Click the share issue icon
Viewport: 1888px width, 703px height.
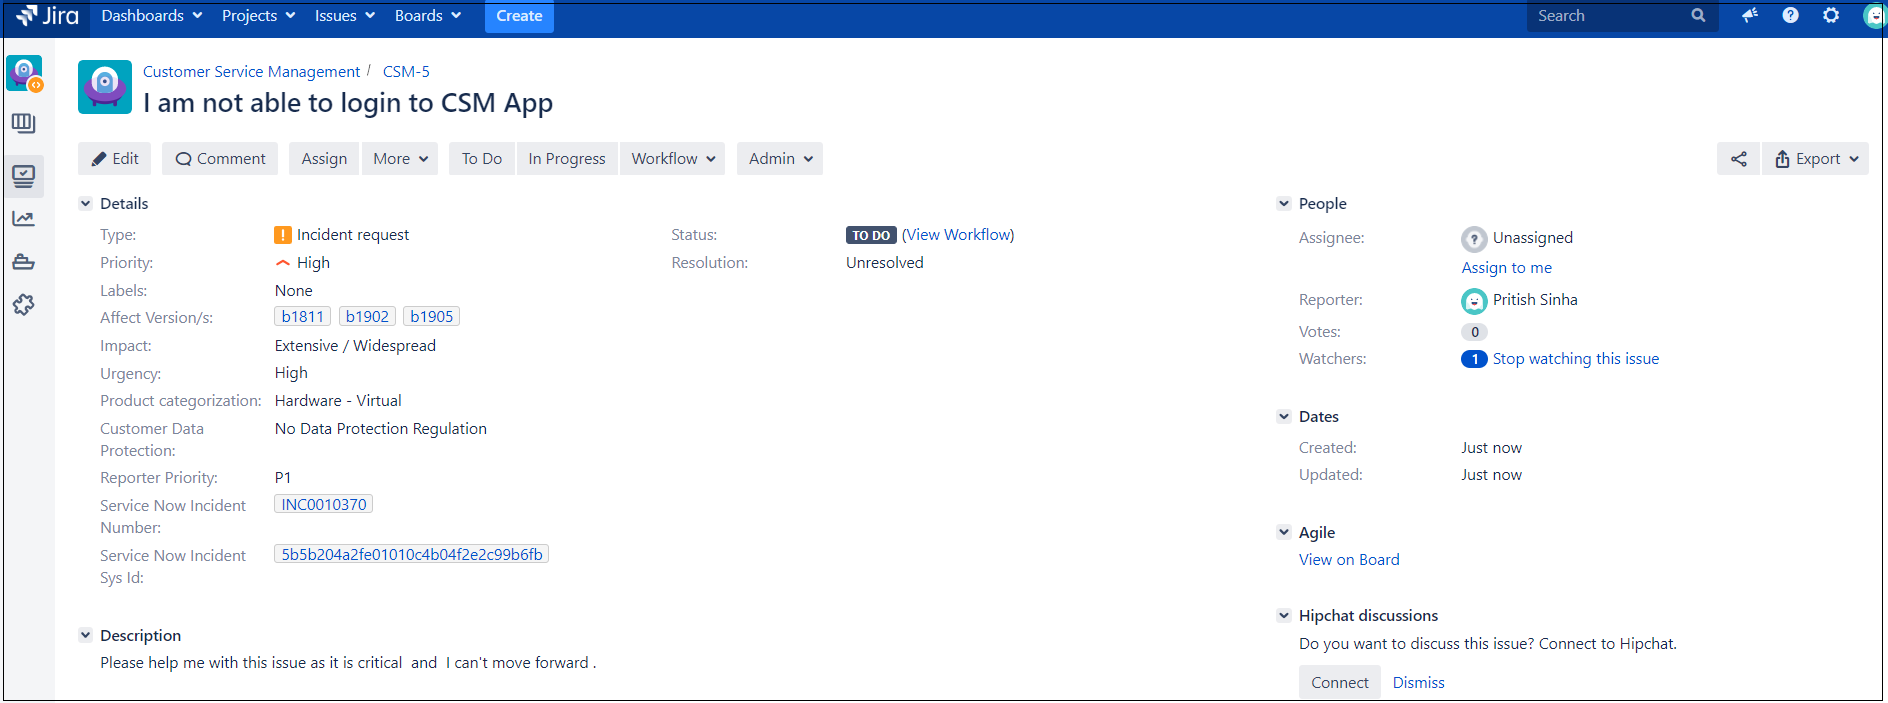click(1739, 158)
